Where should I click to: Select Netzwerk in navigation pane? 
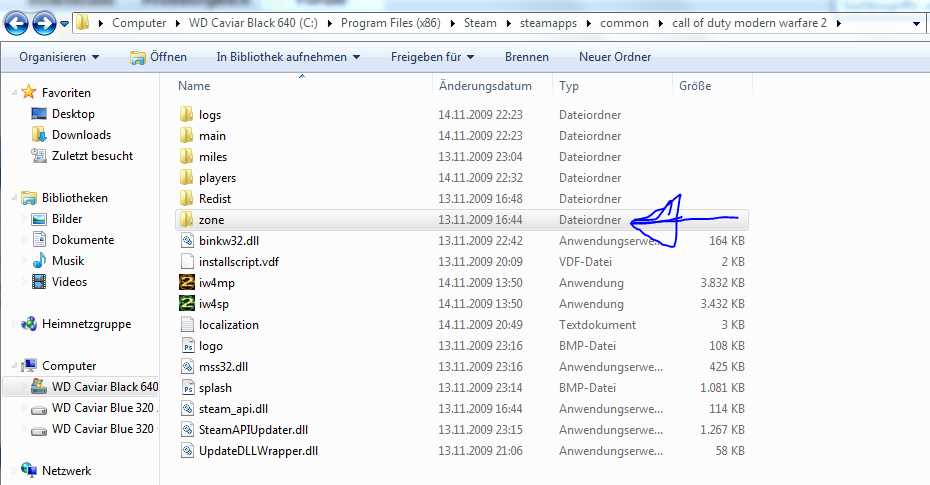66,471
